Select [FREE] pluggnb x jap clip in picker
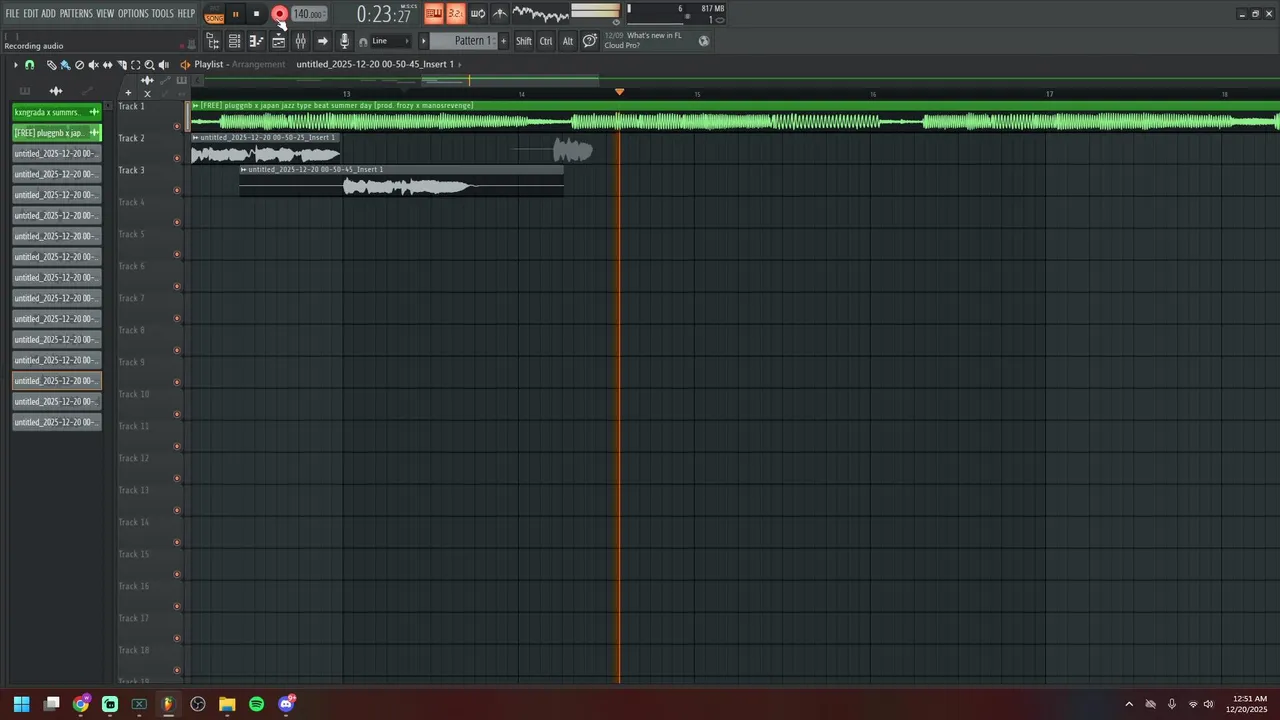Viewport: 1280px width, 720px height. tap(57, 133)
